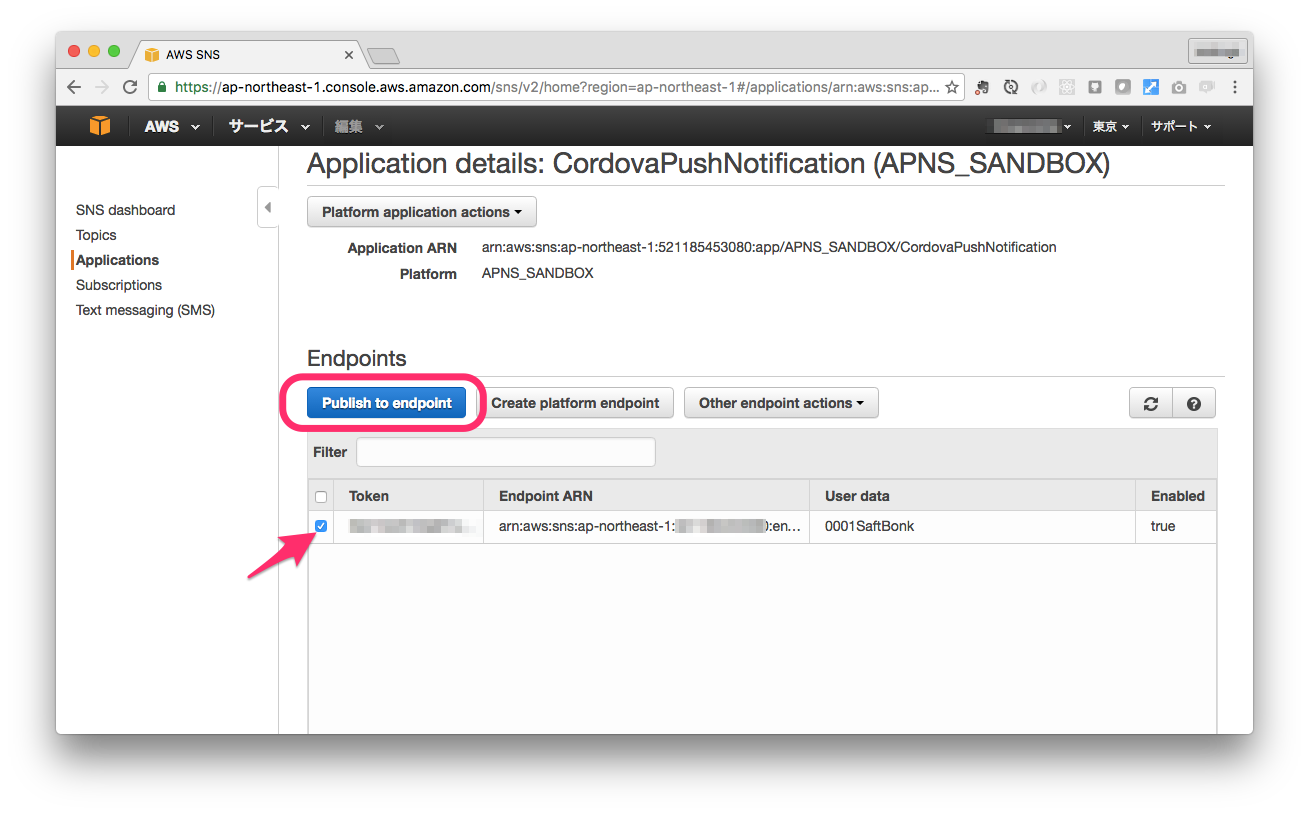The height and width of the screenshot is (814, 1309).
Task: Click the grey swirl extension icon
Action: pyautogui.click(x=1039, y=87)
